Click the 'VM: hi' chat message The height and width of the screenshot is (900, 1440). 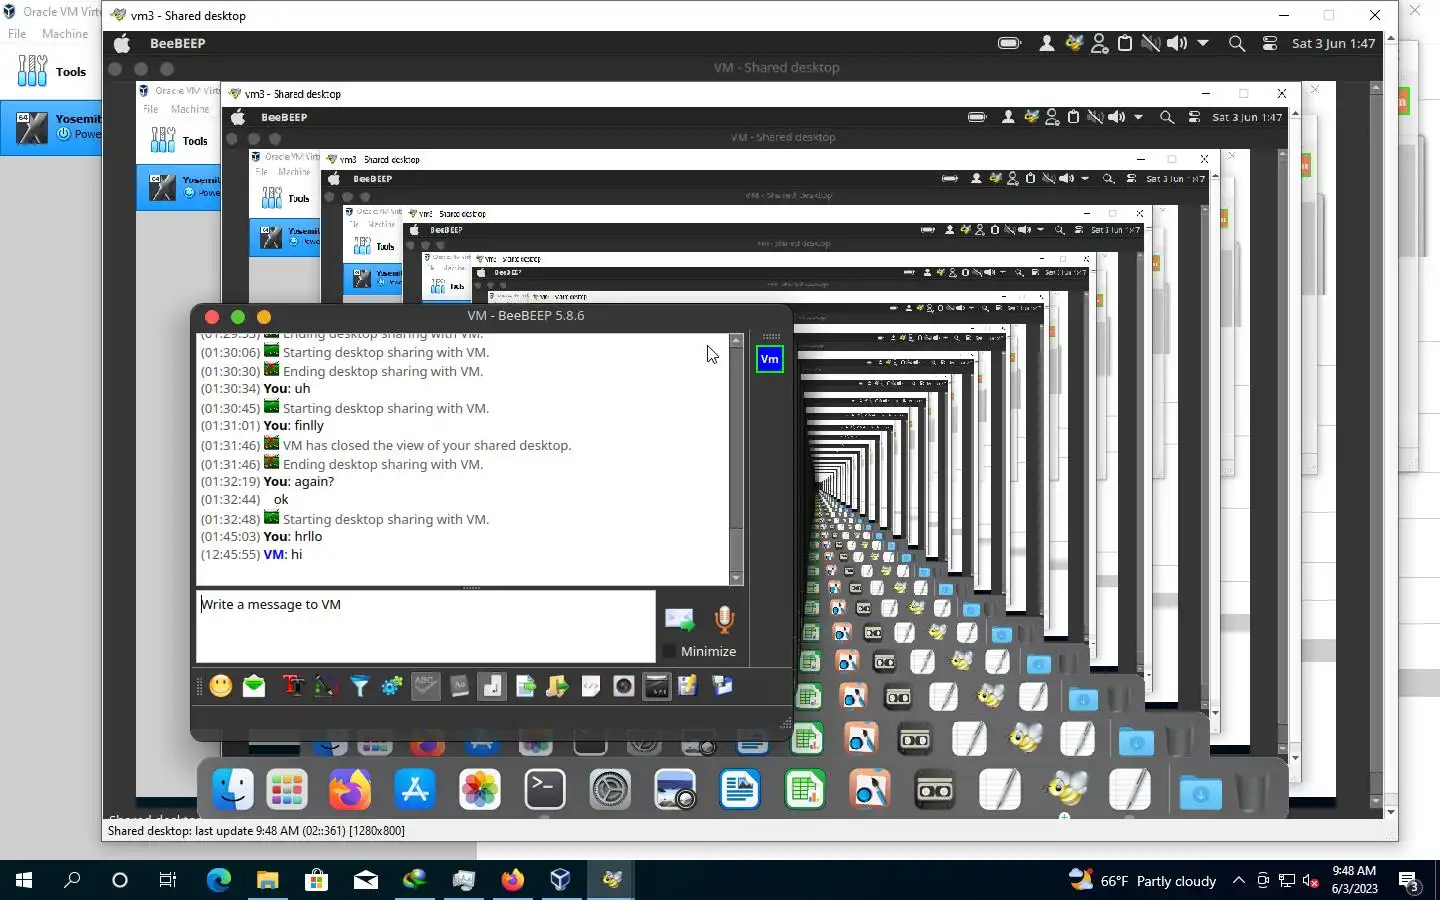pos(282,555)
